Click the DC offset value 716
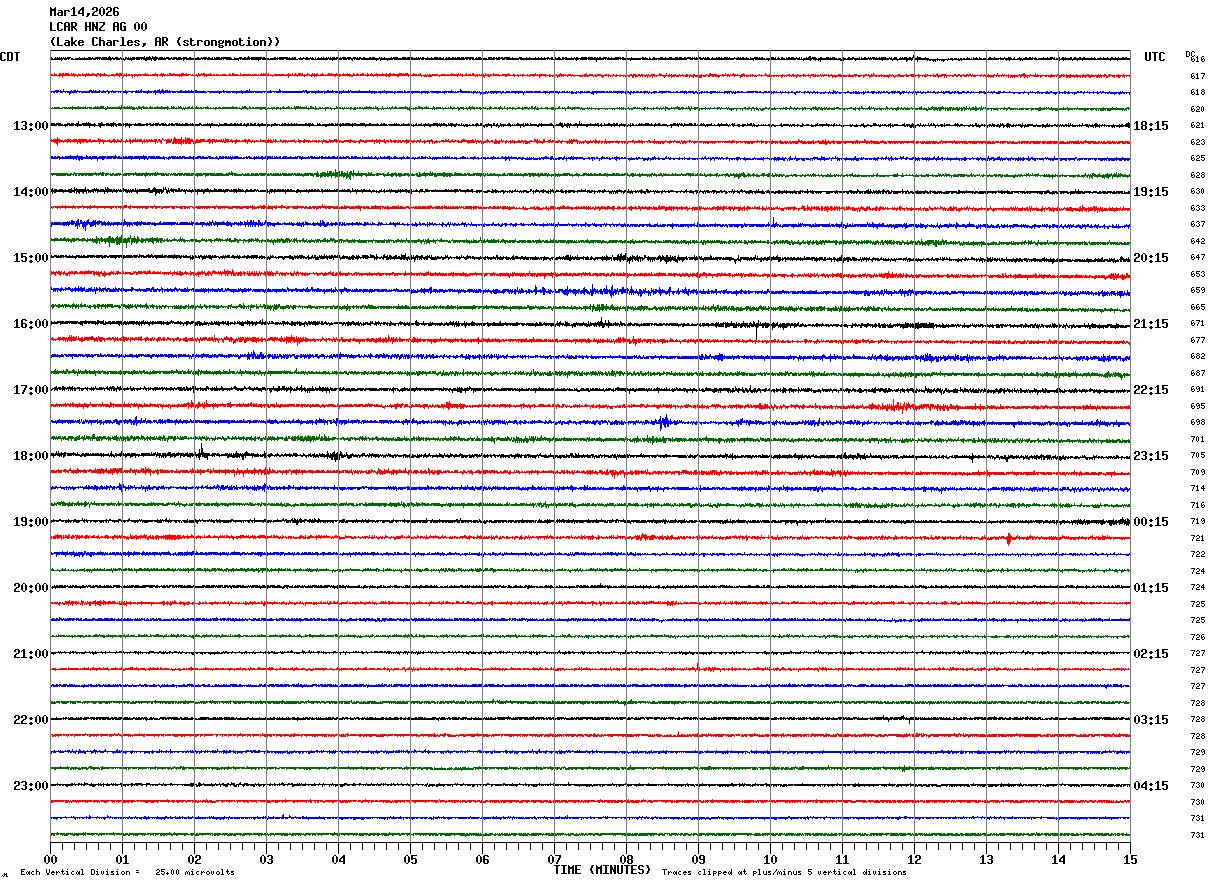The width and height of the screenshot is (1210, 886). (1197, 505)
